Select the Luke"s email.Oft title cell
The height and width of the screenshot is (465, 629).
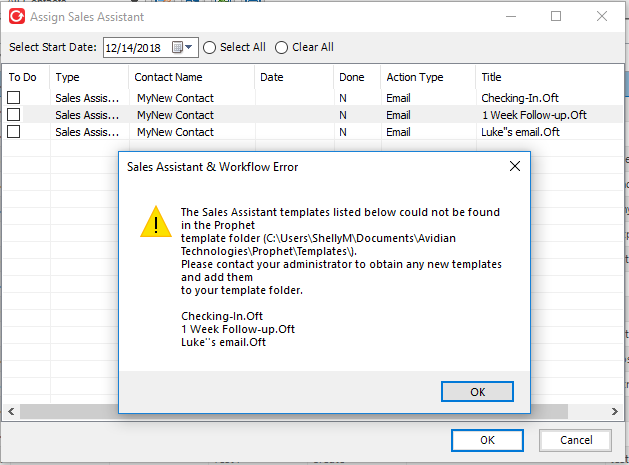coord(520,132)
